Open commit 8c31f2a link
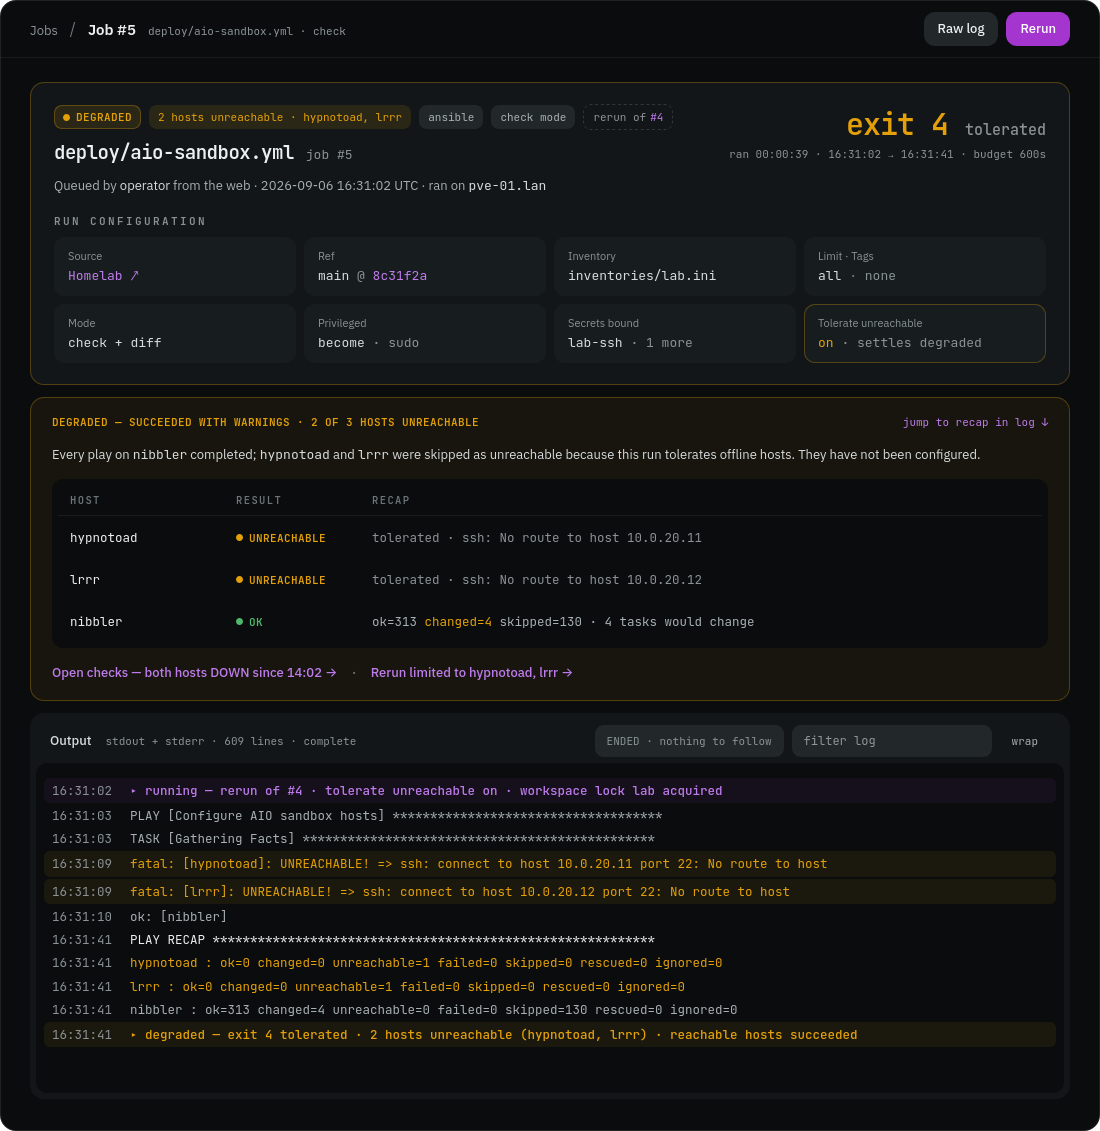1100x1131 pixels. coord(400,276)
